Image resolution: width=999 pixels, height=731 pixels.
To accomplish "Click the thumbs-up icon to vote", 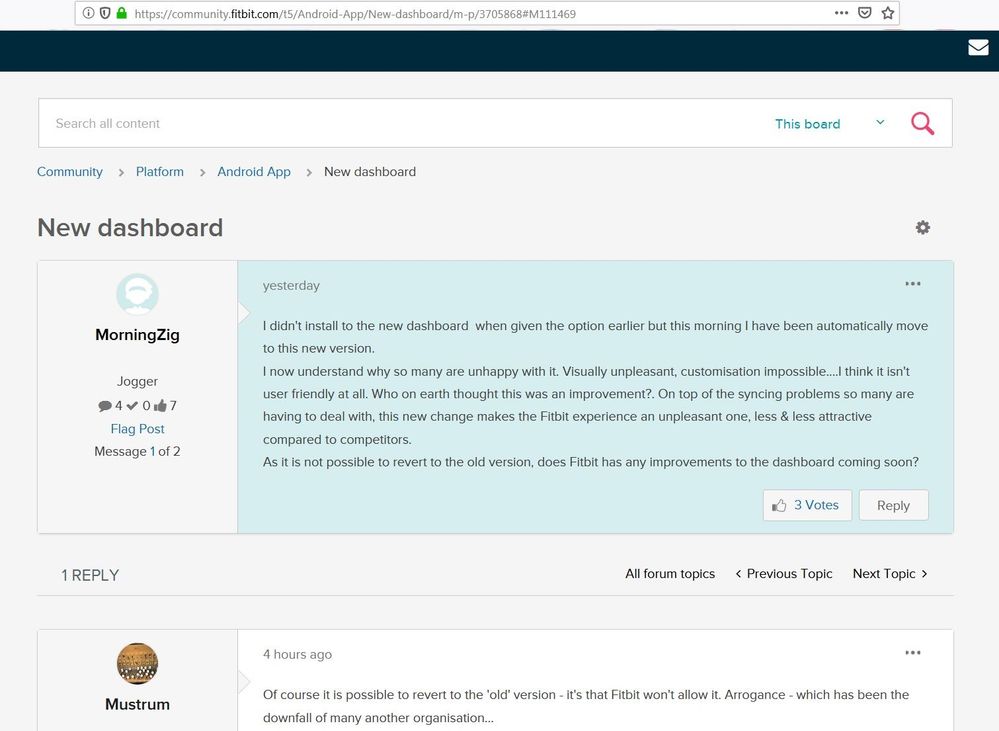I will pos(779,505).
